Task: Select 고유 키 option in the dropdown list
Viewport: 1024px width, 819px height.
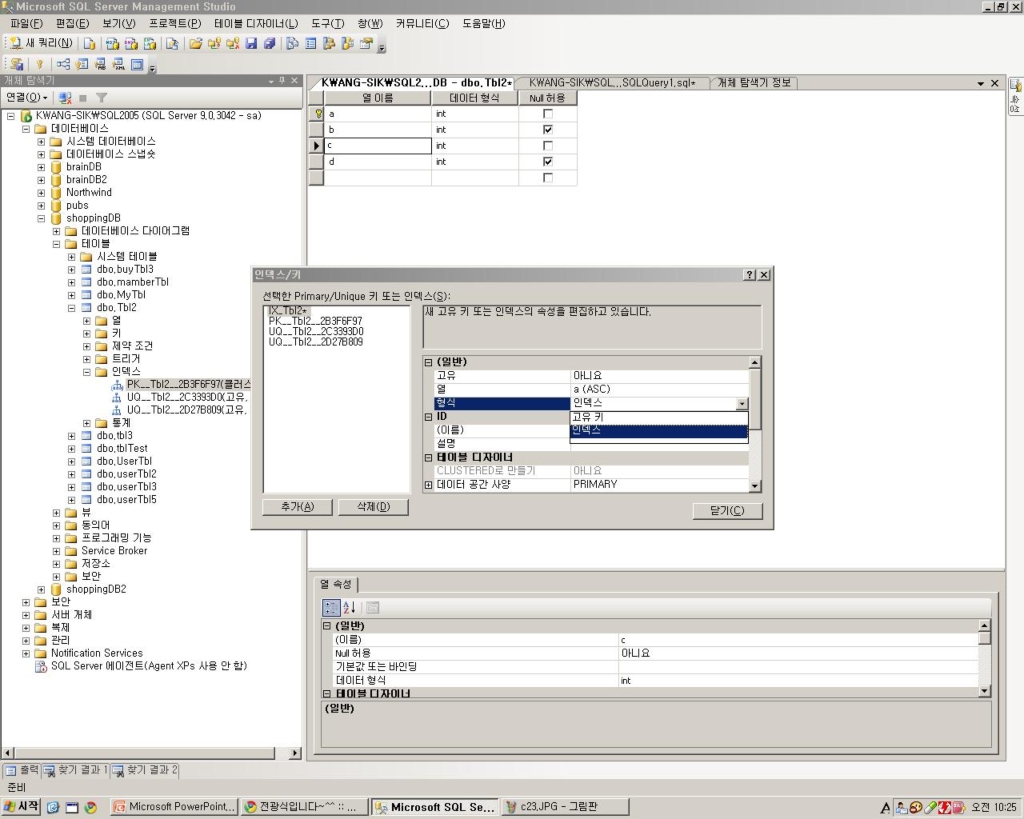Action: click(x=658, y=417)
